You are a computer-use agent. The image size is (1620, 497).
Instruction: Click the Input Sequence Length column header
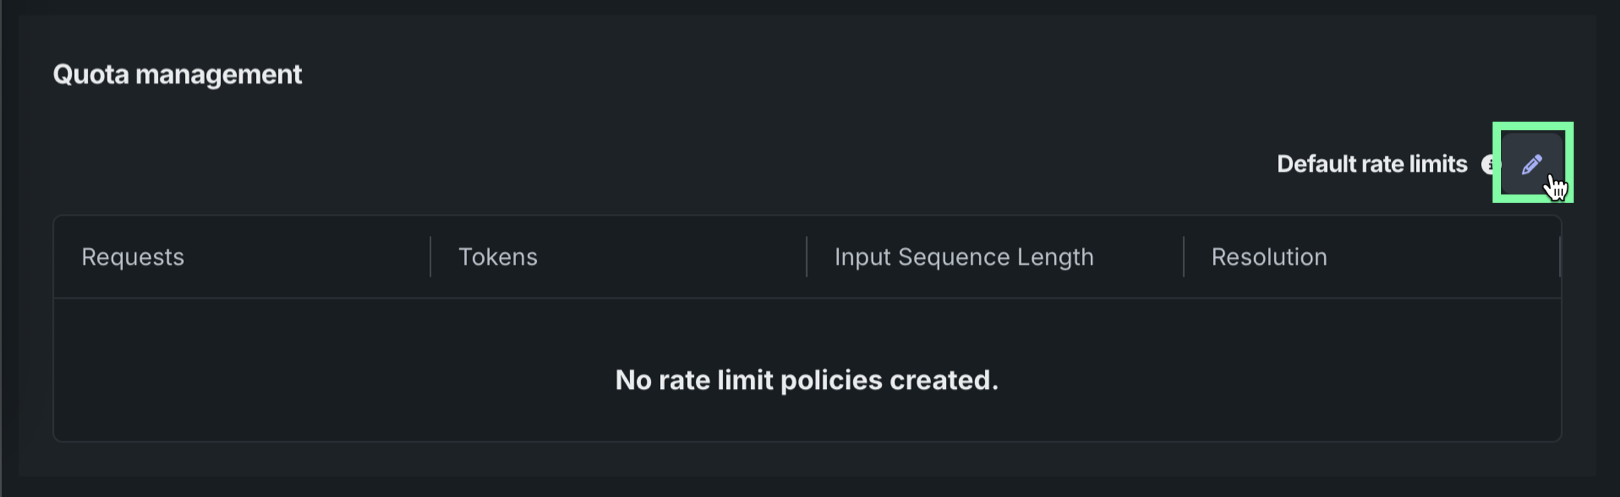964,257
